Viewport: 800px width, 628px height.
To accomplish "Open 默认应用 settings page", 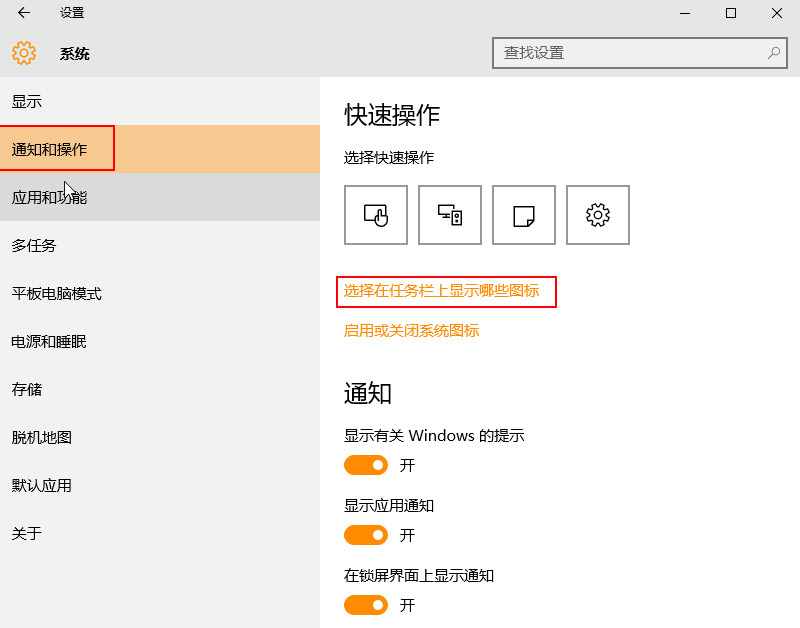I will coord(160,485).
